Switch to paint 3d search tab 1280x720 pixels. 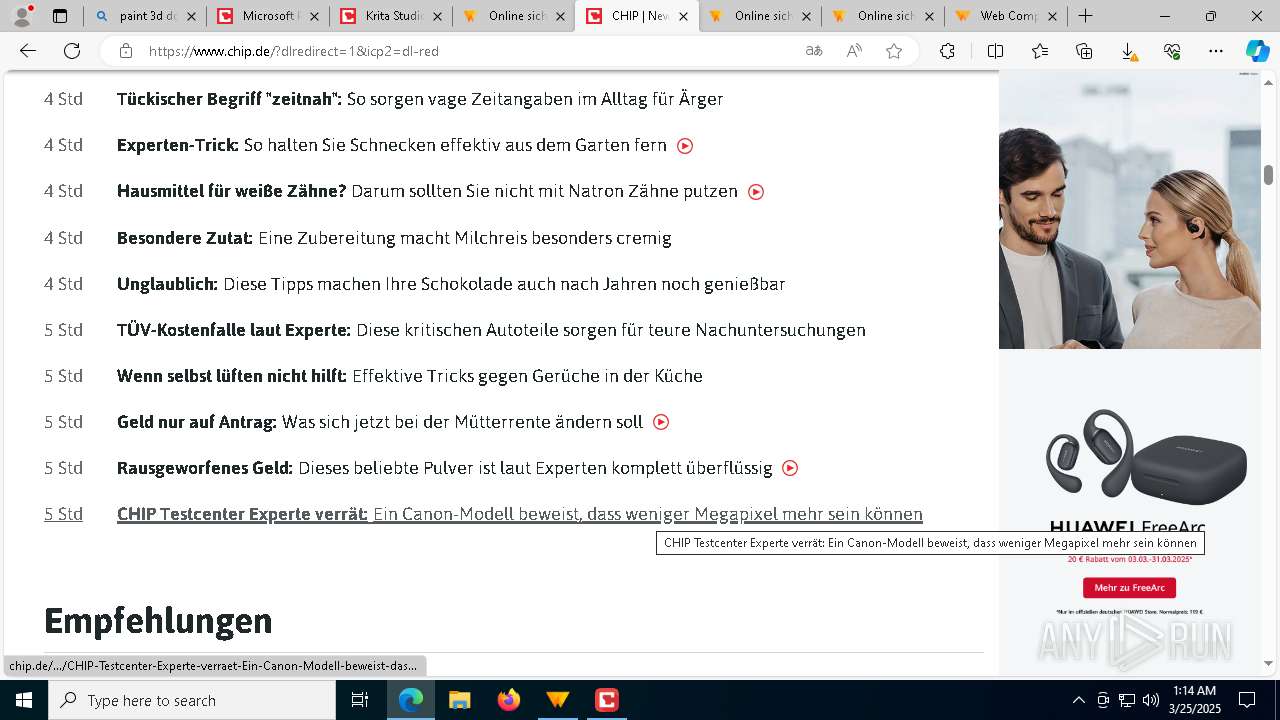tap(145, 16)
